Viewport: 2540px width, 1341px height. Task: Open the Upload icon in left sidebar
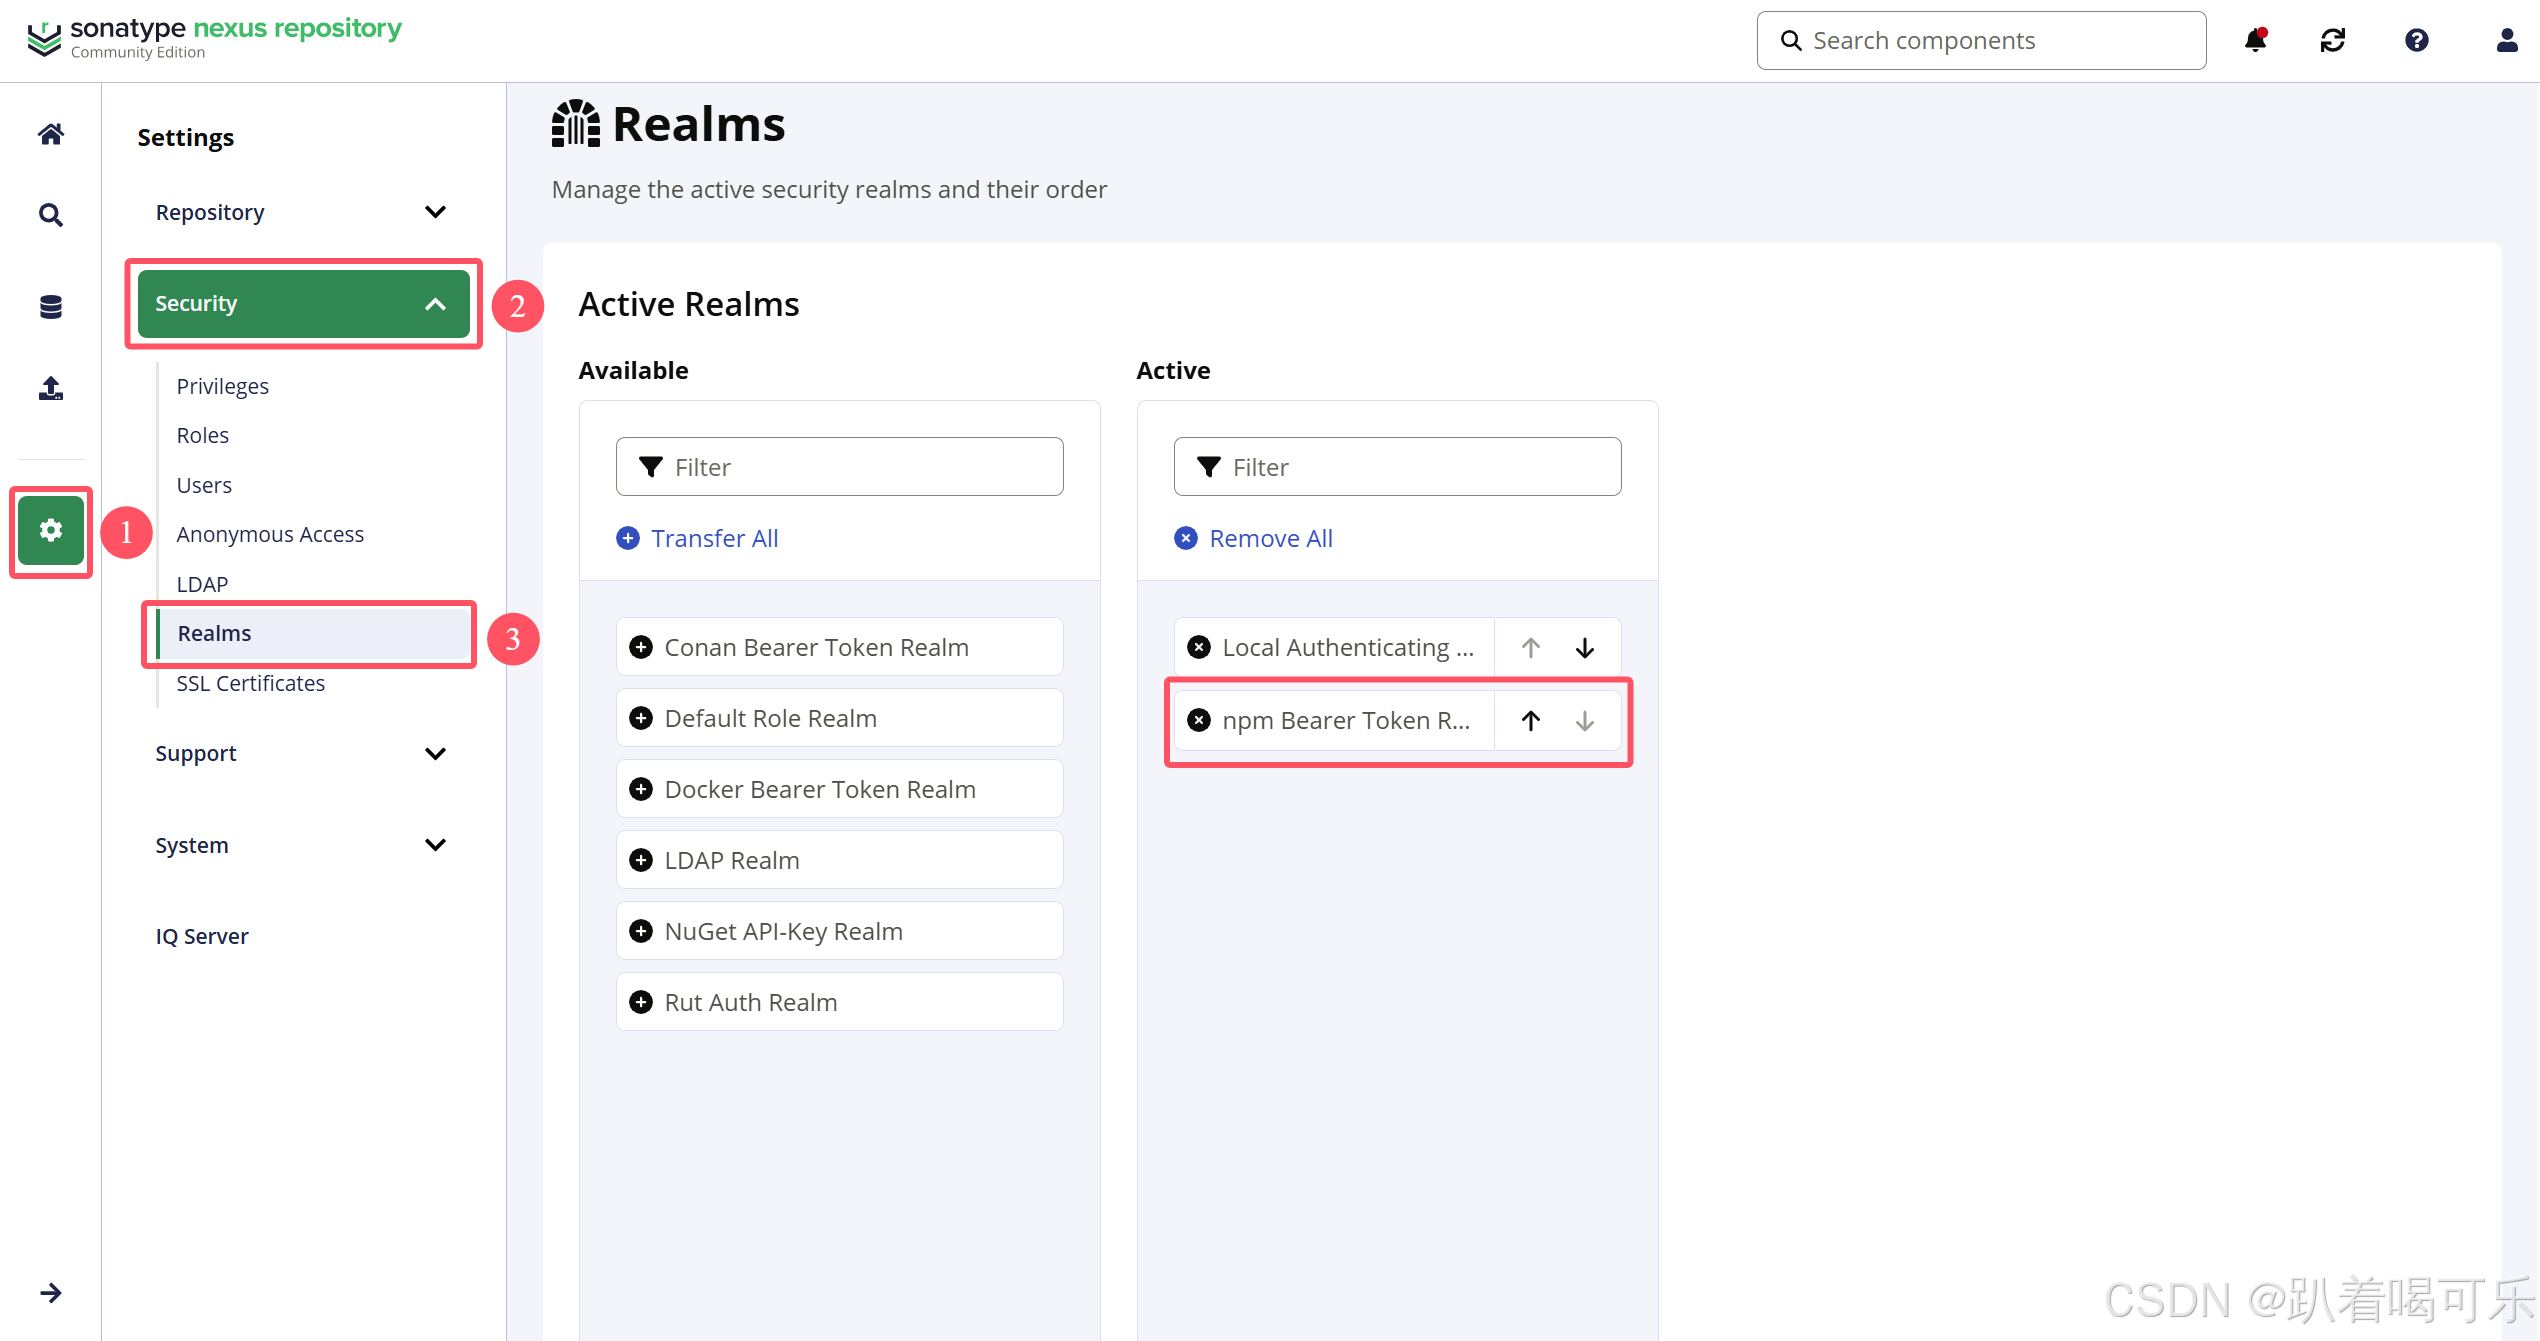coord(51,388)
